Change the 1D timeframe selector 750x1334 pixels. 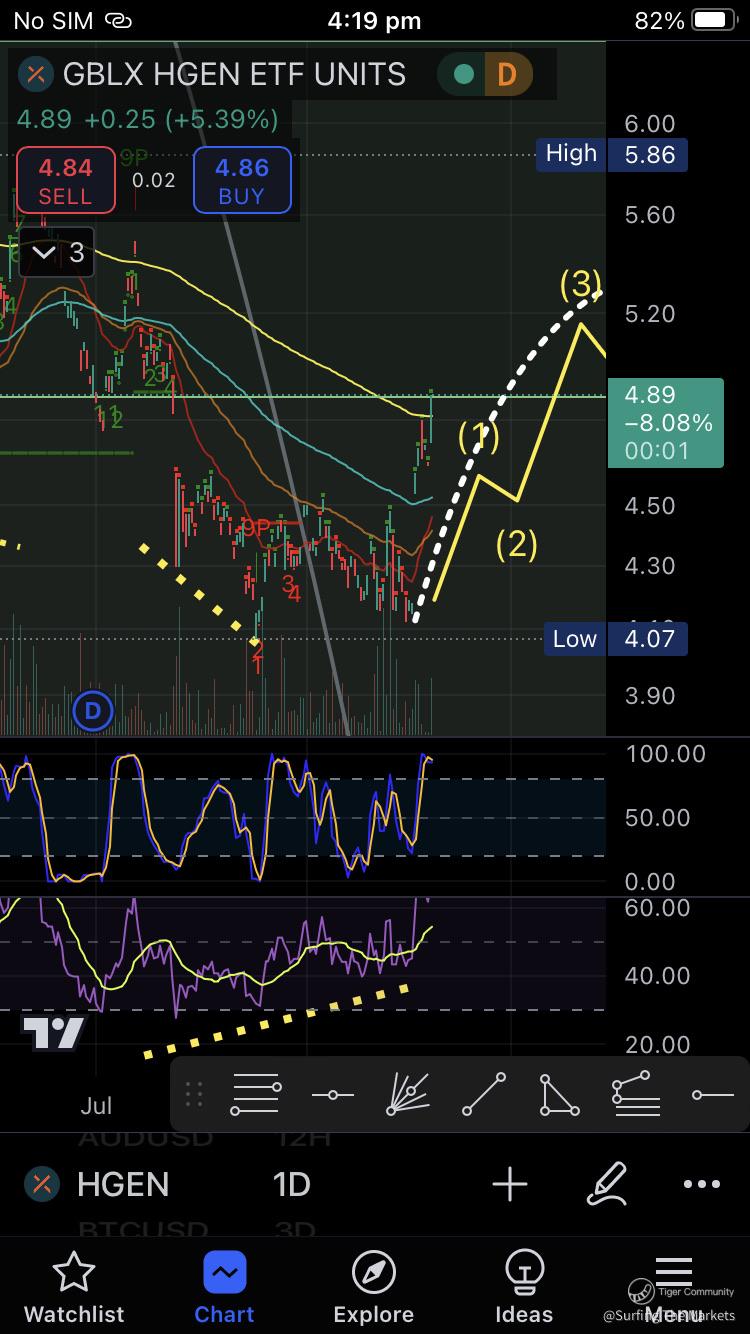click(291, 1184)
